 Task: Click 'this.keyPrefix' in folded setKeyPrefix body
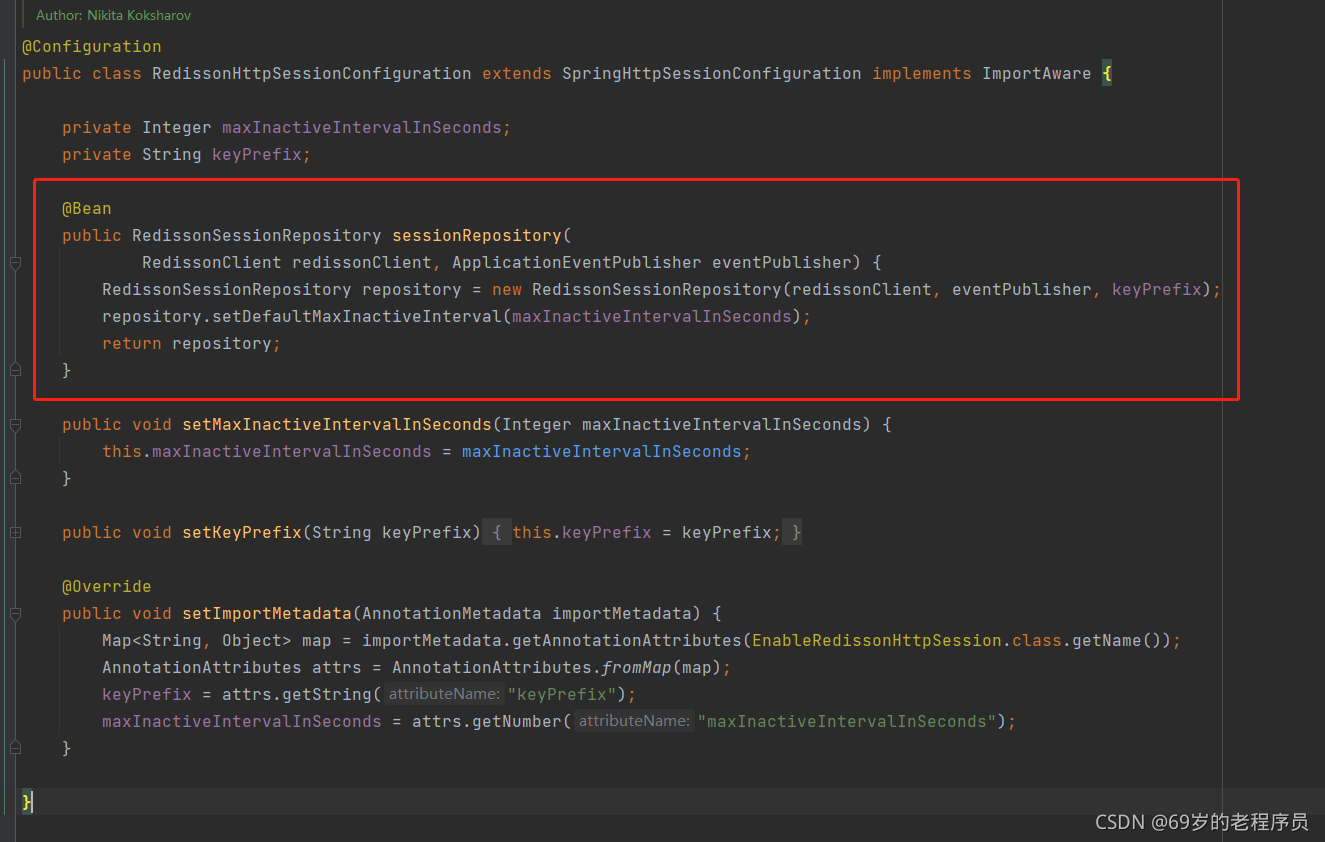coord(582,533)
